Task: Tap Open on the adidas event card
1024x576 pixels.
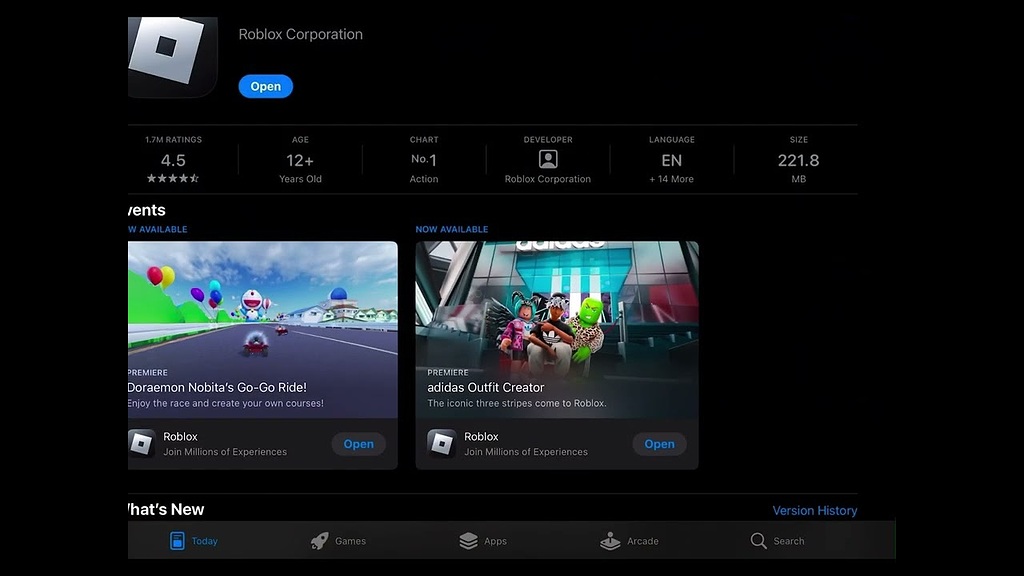Action: (659, 443)
